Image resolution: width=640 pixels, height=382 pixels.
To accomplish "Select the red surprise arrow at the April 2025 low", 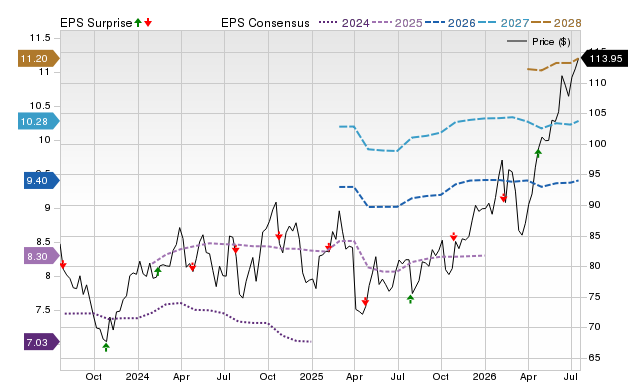I will [365, 302].
